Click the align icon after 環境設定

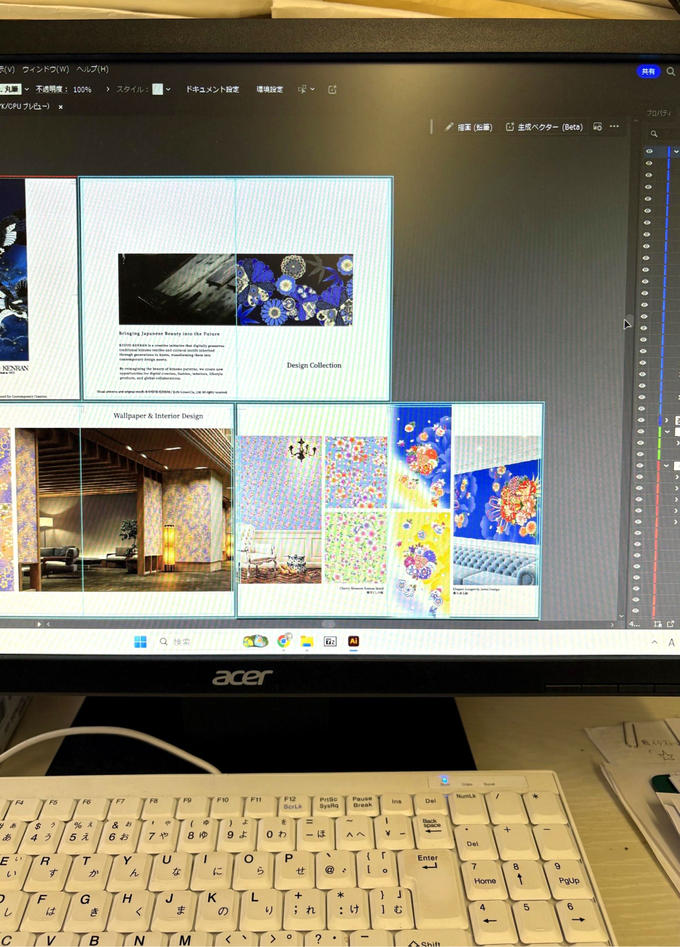303,89
